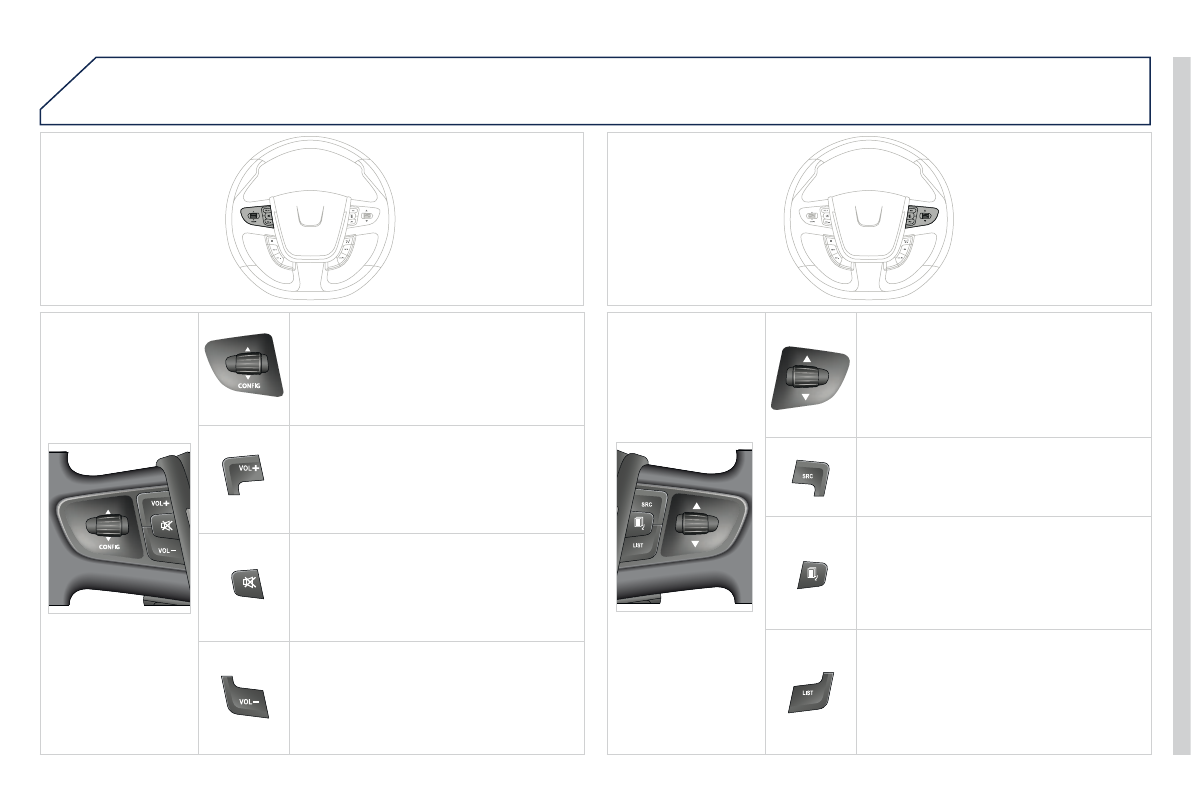Screen dimensions: 1191x794
Task: Click SRC on the right close-up photo
Action: tap(646, 504)
